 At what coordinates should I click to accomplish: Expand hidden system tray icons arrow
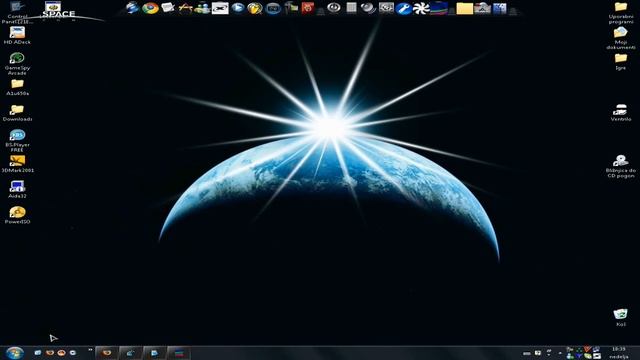560,353
